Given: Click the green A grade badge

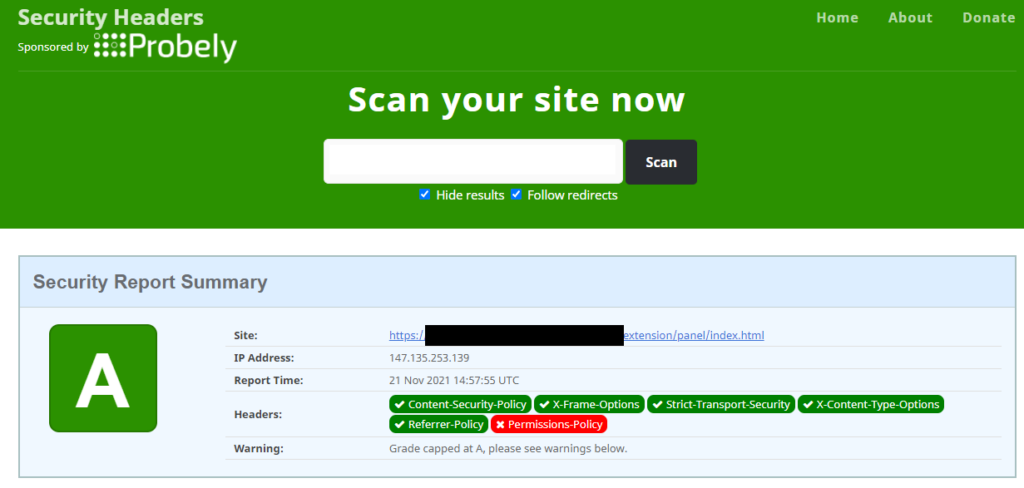Looking at the screenshot, I should (x=103, y=378).
